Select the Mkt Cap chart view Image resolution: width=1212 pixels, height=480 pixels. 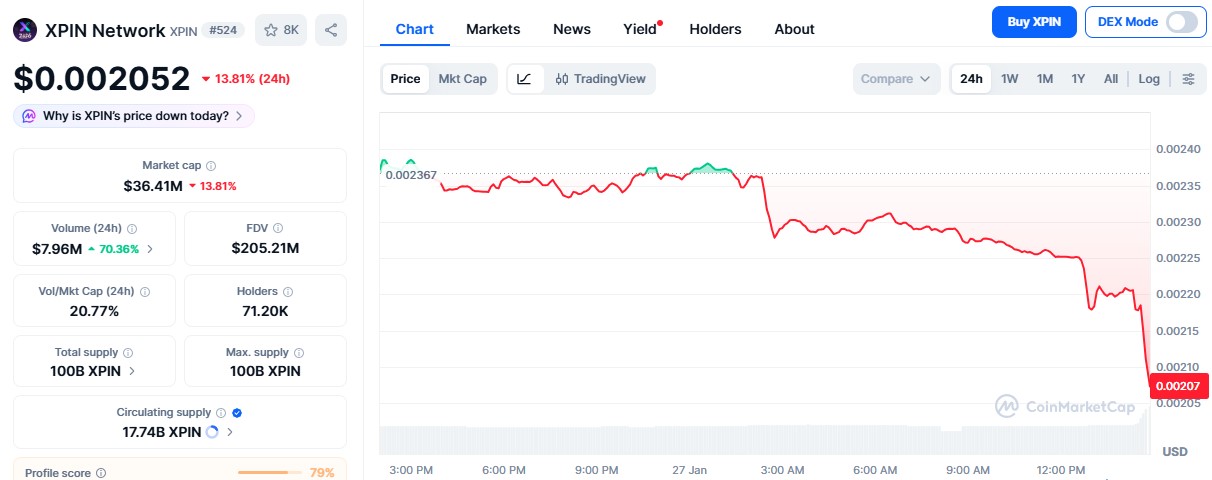click(x=462, y=79)
